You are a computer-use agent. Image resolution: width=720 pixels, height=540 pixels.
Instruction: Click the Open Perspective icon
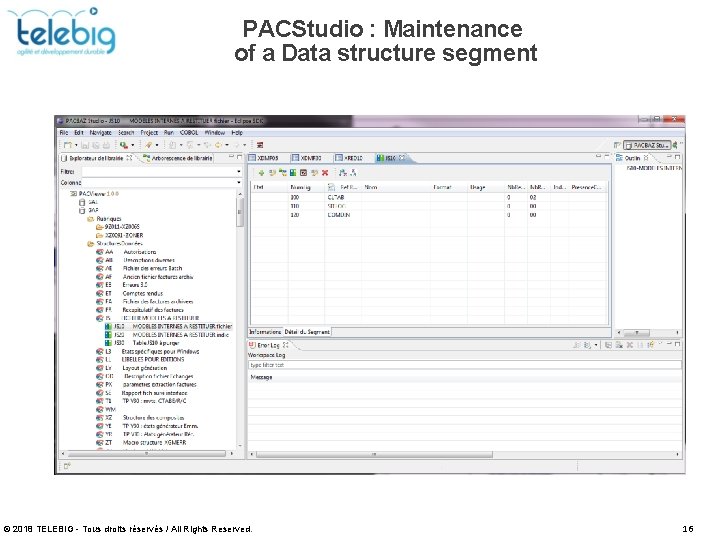pyautogui.click(x=617, y=145)
